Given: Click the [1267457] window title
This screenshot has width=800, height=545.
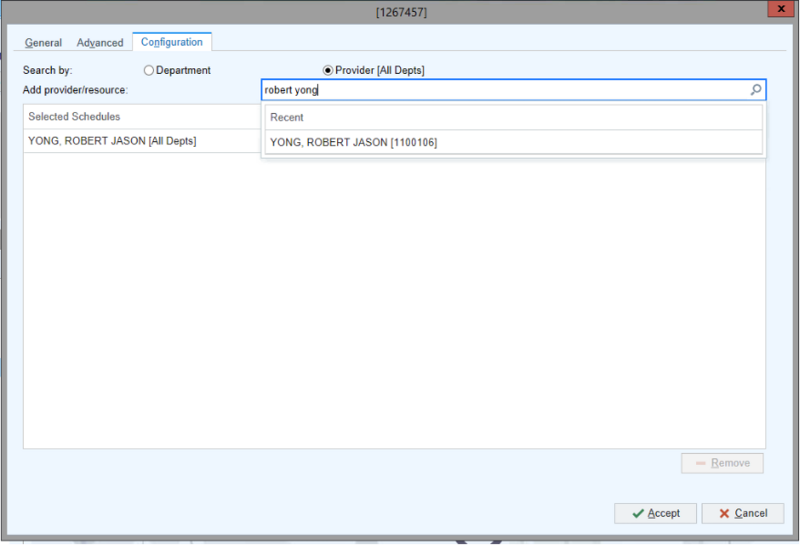Looking at the screenshot, I should pyautogui.click(x=401, y=12).
